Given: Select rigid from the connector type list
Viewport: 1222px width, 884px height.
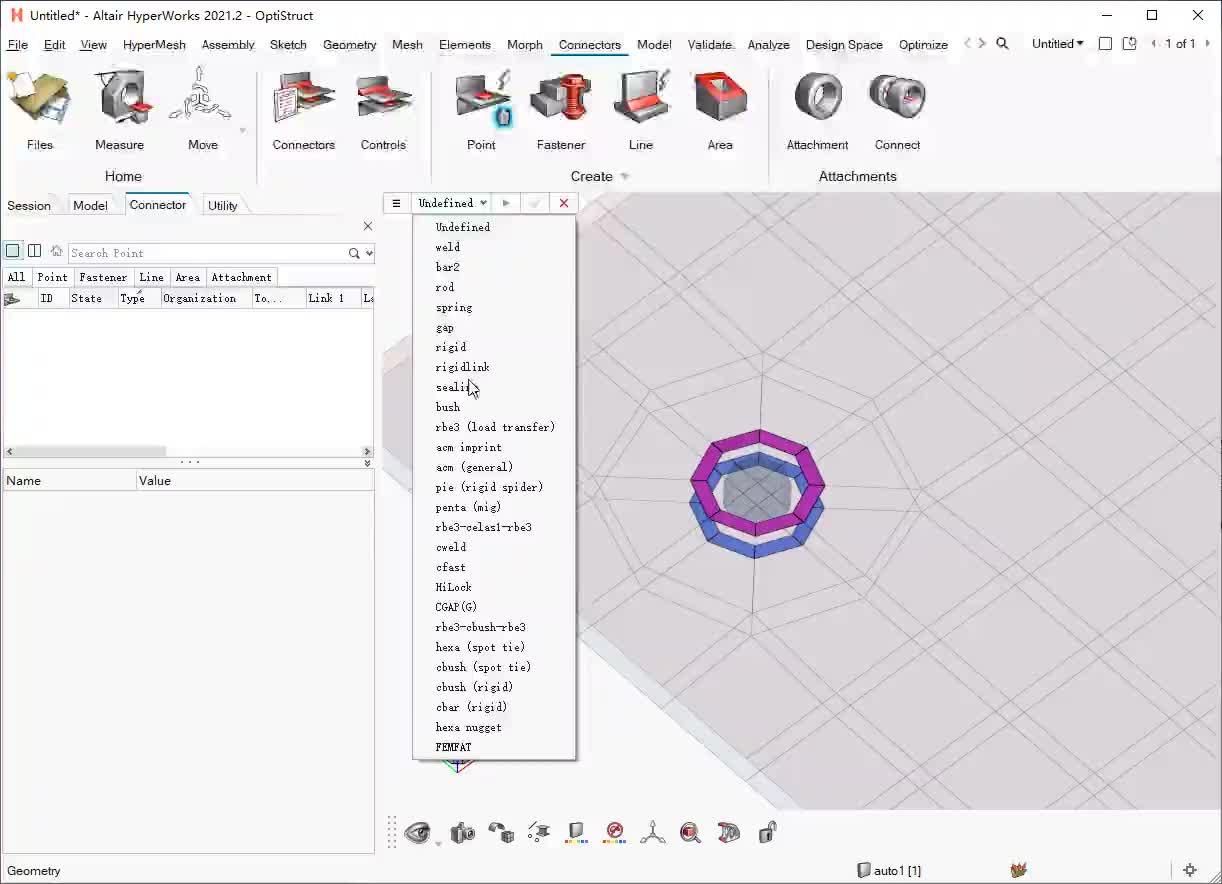Looking at the screenshot, I should point(450,347).
